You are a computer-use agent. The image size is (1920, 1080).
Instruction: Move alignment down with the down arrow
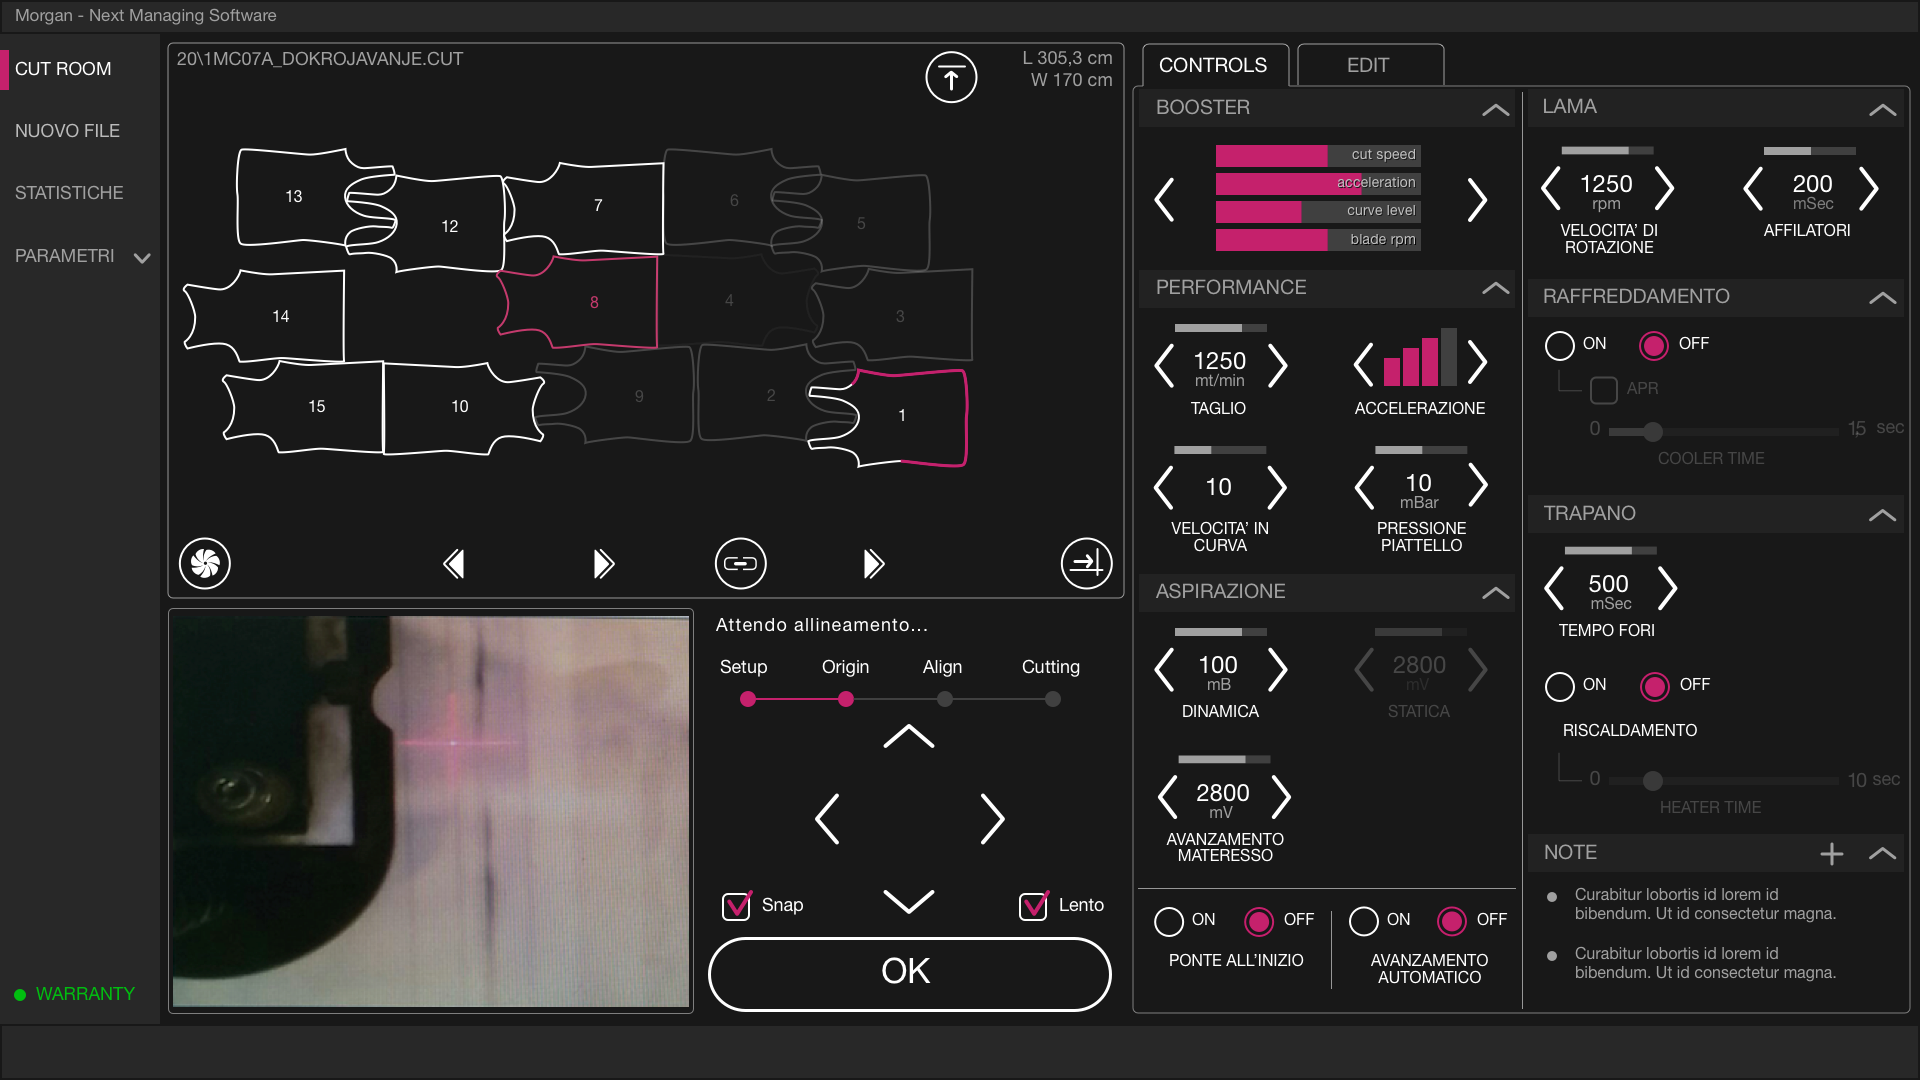pyautogui.click(x=909, y=900)
